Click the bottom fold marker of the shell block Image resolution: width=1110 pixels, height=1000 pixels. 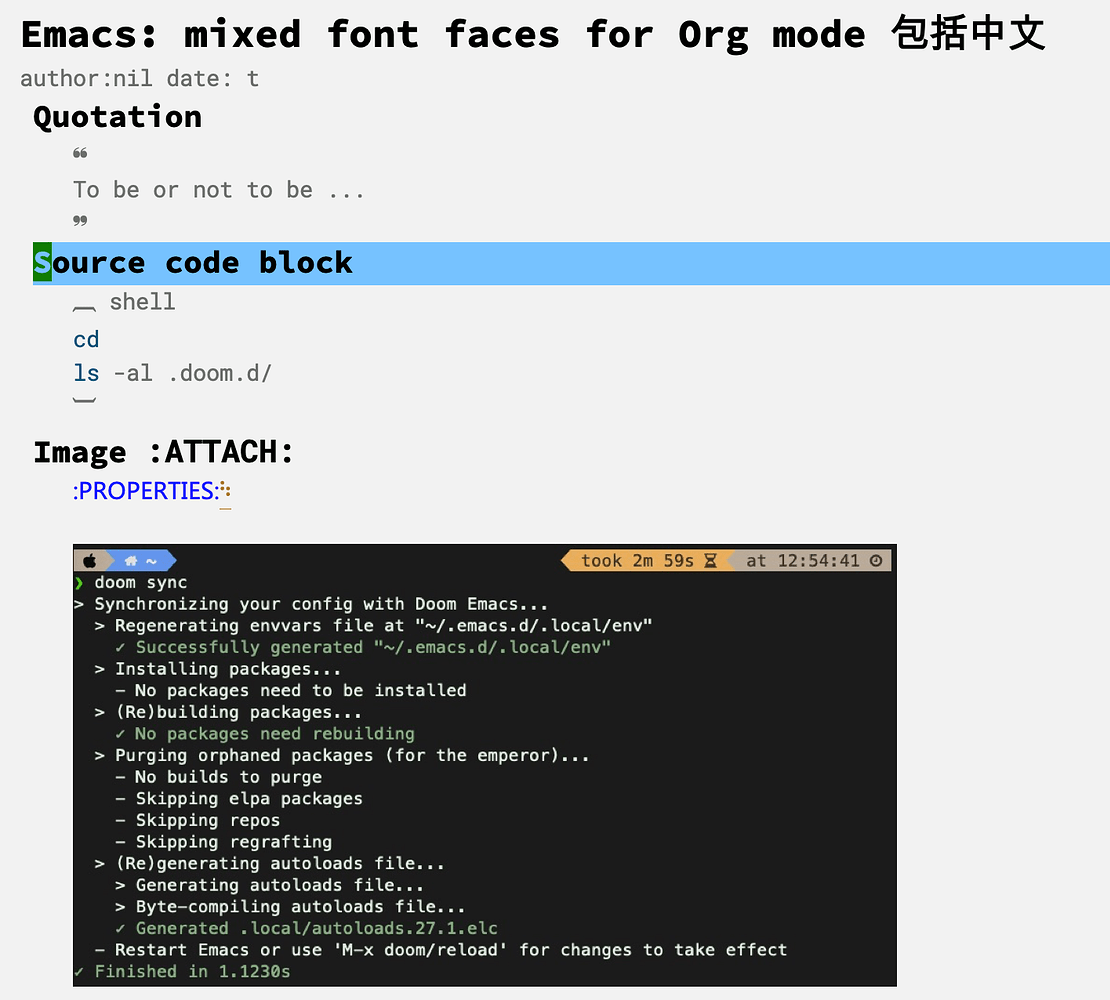click(84, 399)
